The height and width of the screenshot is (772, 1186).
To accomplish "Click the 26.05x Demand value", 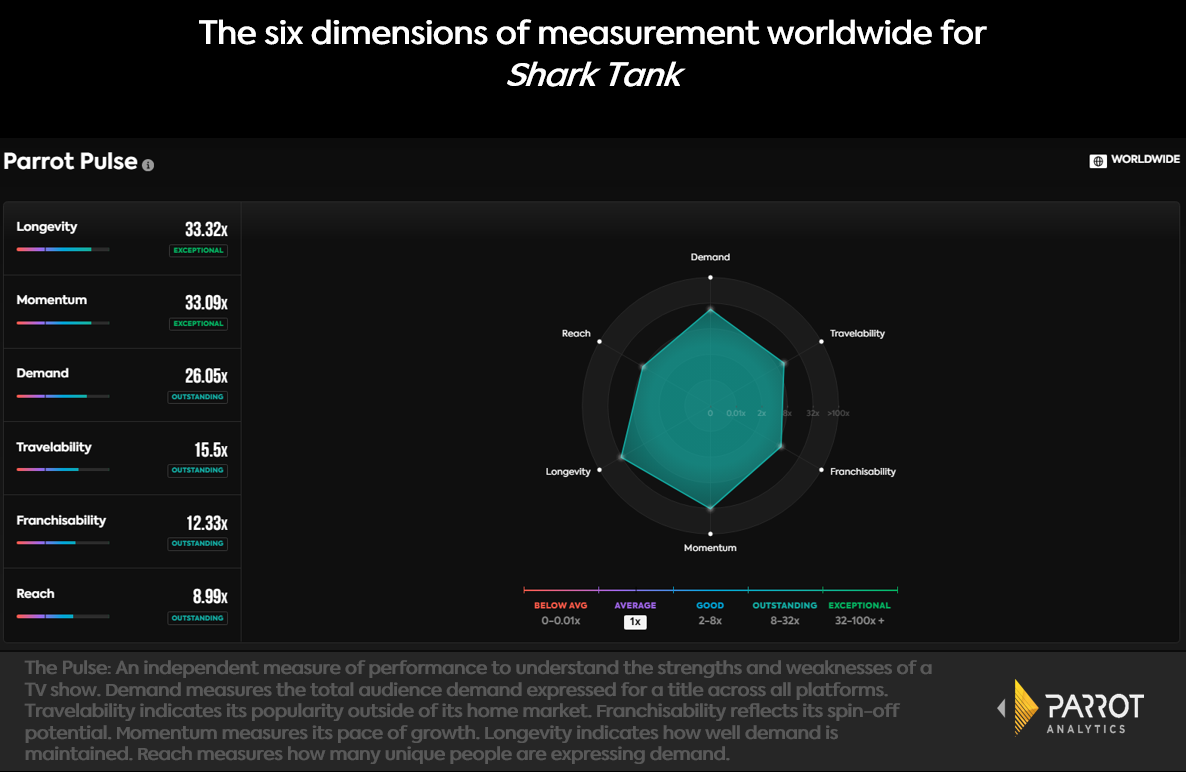I will [206, 376].
